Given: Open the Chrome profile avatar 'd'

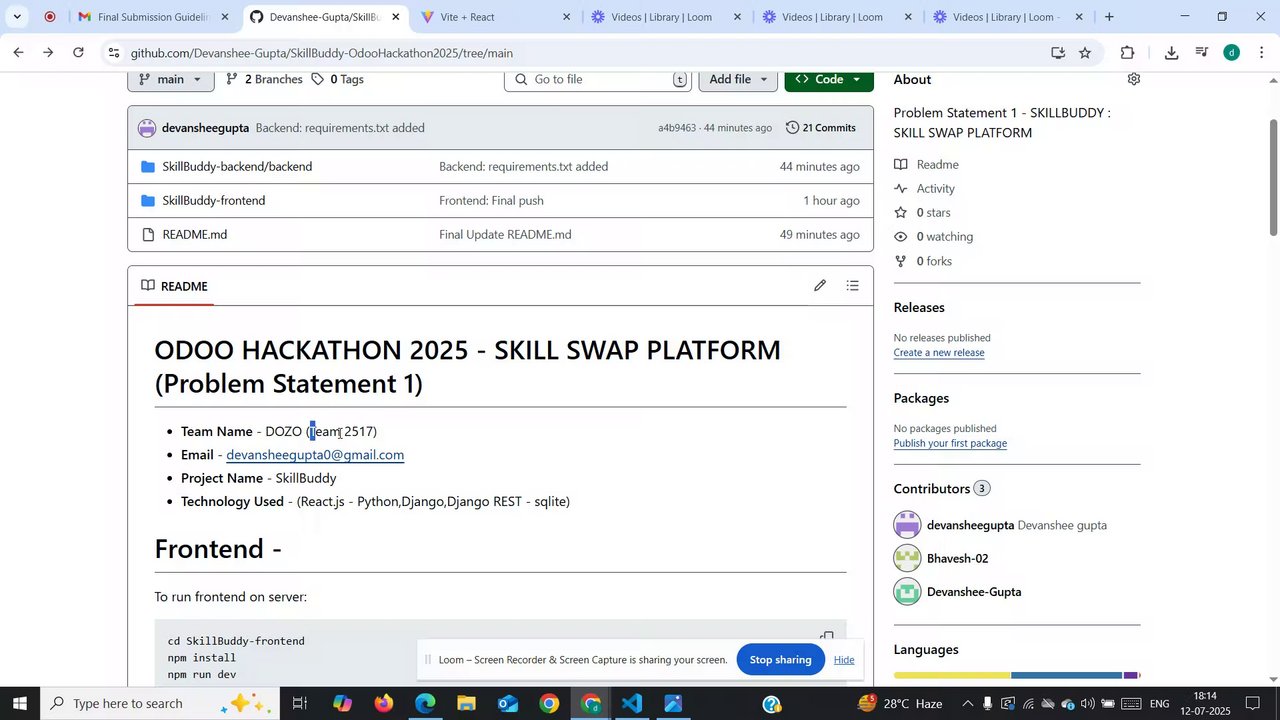Looking at the screenshot, I should (1232, 53).
